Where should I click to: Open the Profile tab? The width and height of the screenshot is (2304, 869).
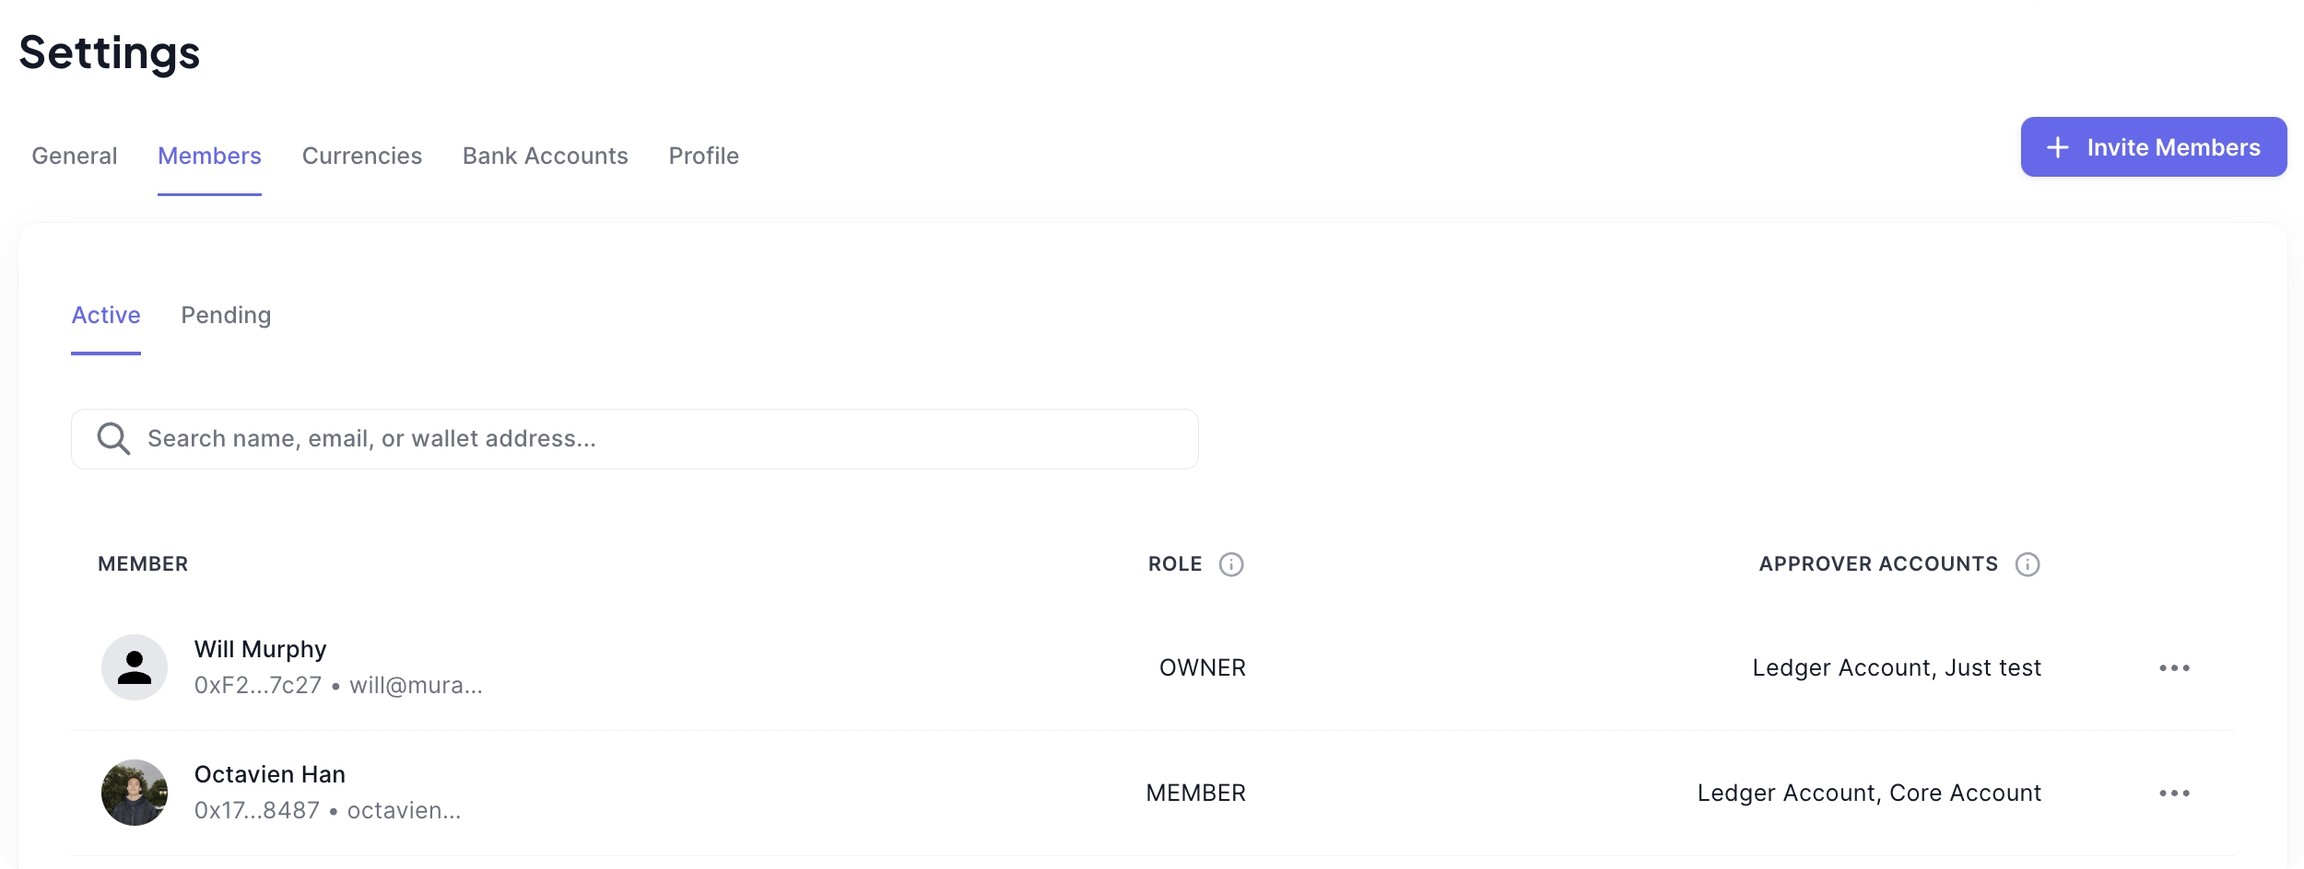(x=703, y=156)
